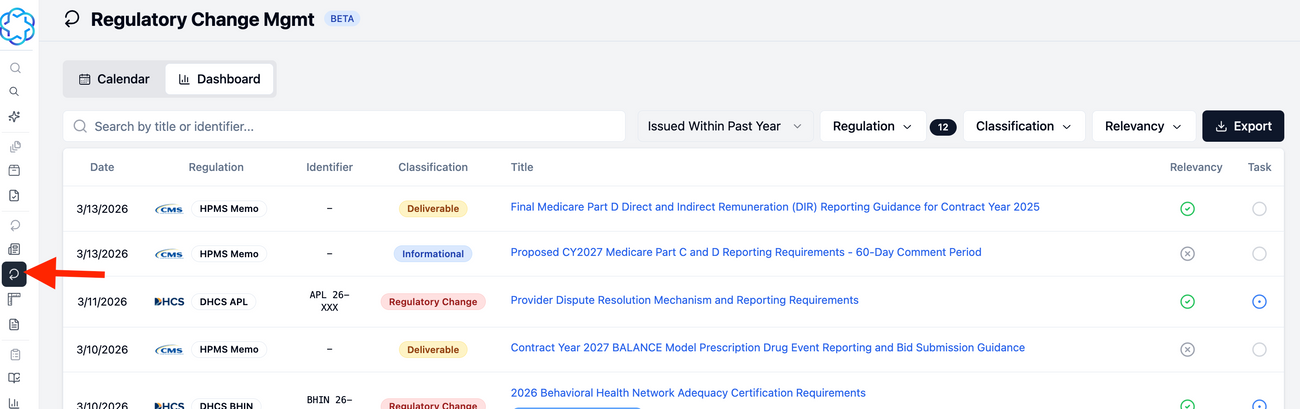Click the Regulatory Change Mgmt page title
This screenshot has height=409, width=1300.
[203, 19]
